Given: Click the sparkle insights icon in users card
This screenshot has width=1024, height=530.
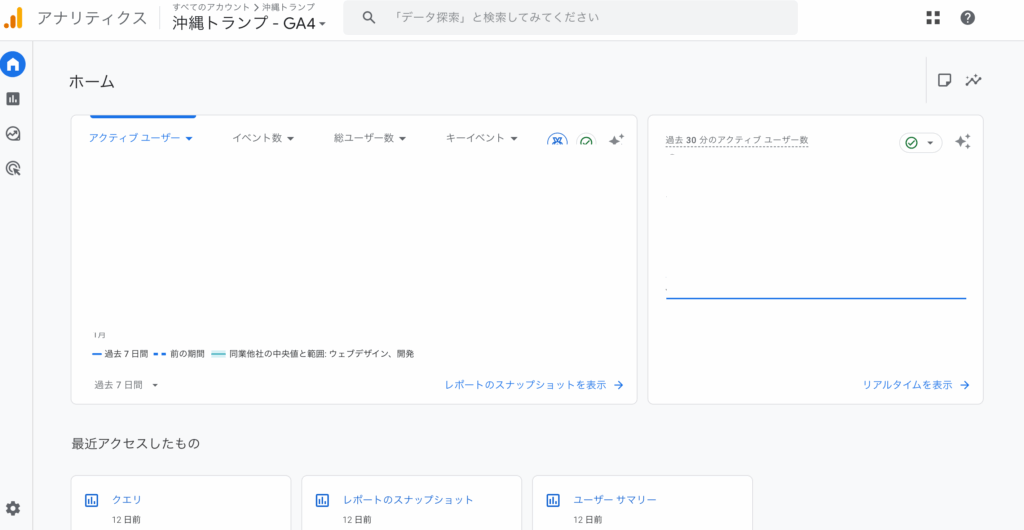Looking at the screenshot, I should pyautogui.click(x=616, y=139).
